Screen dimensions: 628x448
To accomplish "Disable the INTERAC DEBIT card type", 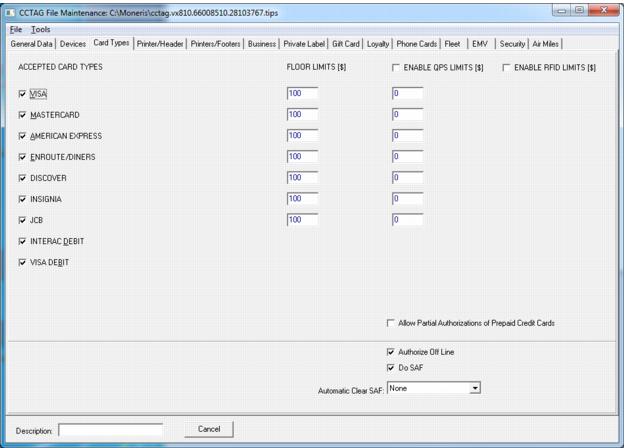I will pos(23,241).
